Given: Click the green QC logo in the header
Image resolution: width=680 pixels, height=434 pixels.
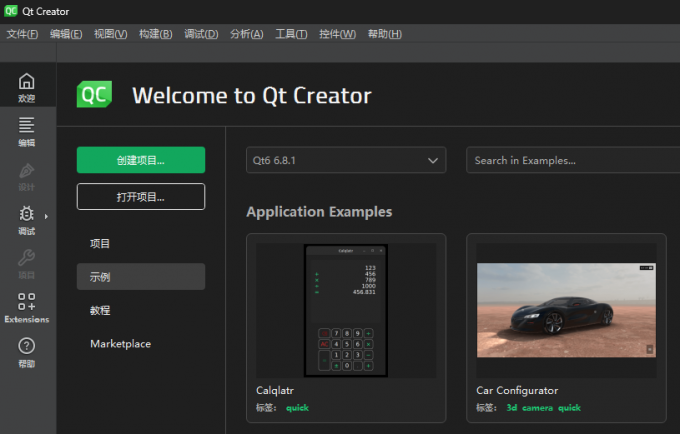Looking at the screenshot, I should pos(94,95).
